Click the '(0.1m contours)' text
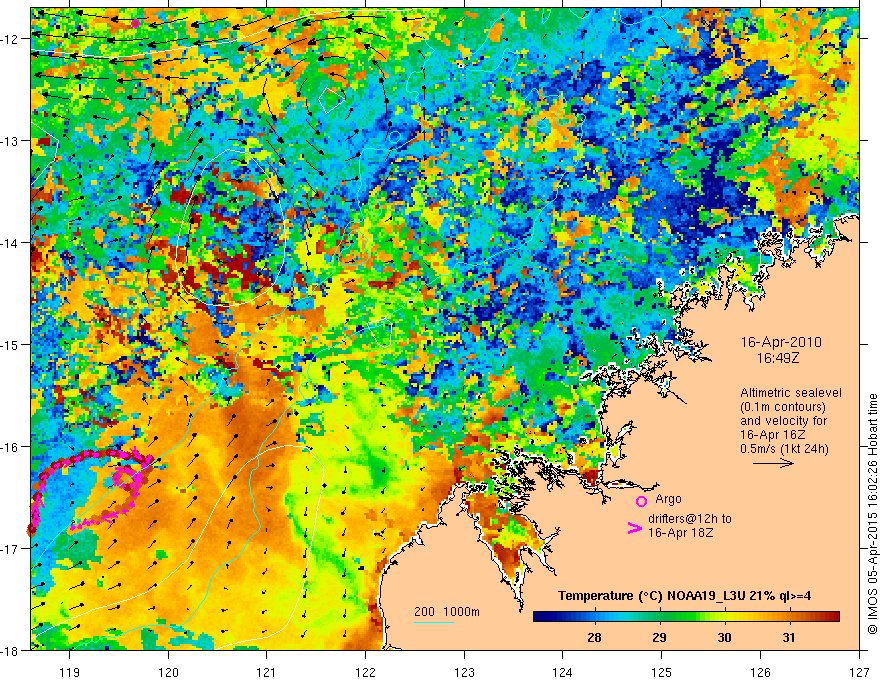The width and height of the screenshot is (880, 680). (783, 407)
